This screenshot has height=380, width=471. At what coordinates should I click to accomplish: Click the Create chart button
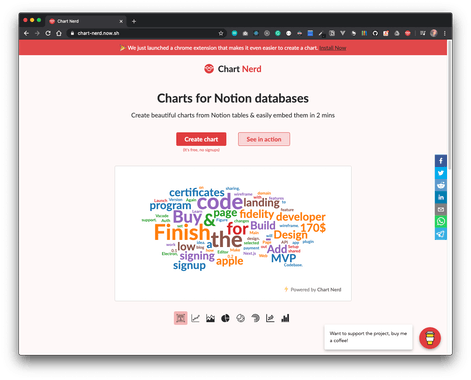(201, 139)
